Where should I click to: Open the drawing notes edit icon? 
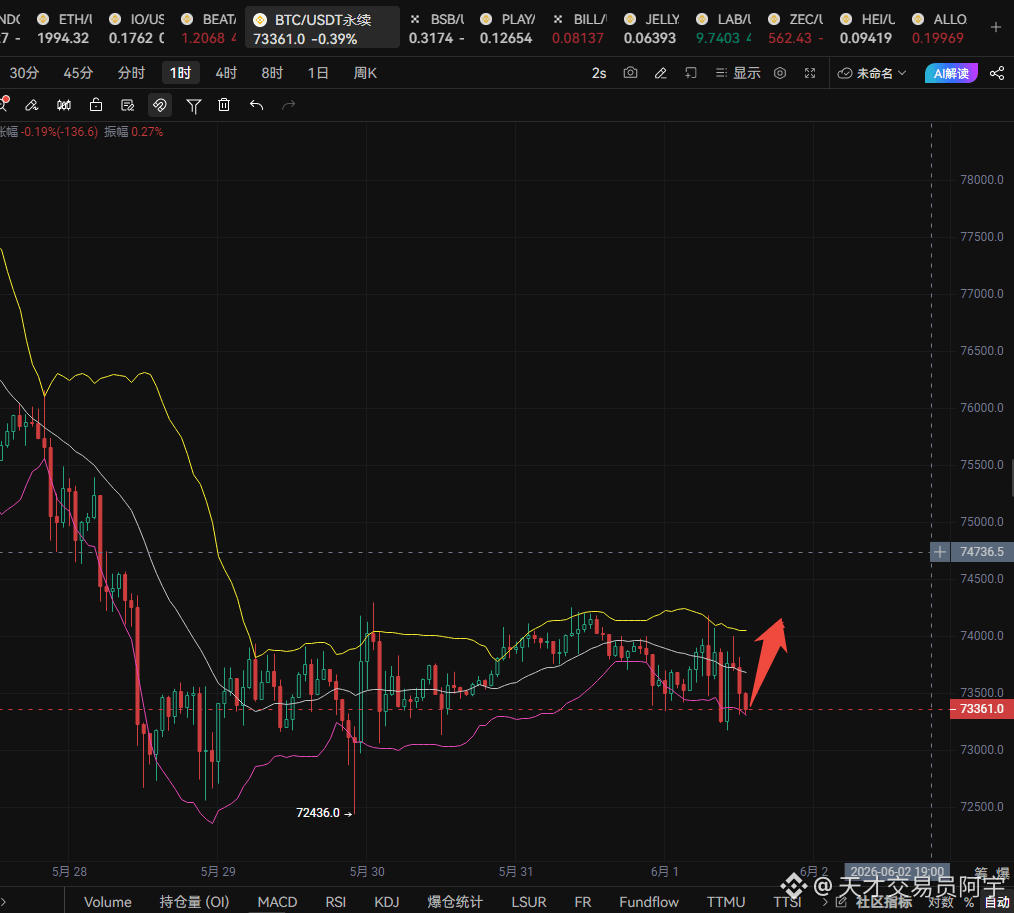pyautogui.click(x=128, y=105)
